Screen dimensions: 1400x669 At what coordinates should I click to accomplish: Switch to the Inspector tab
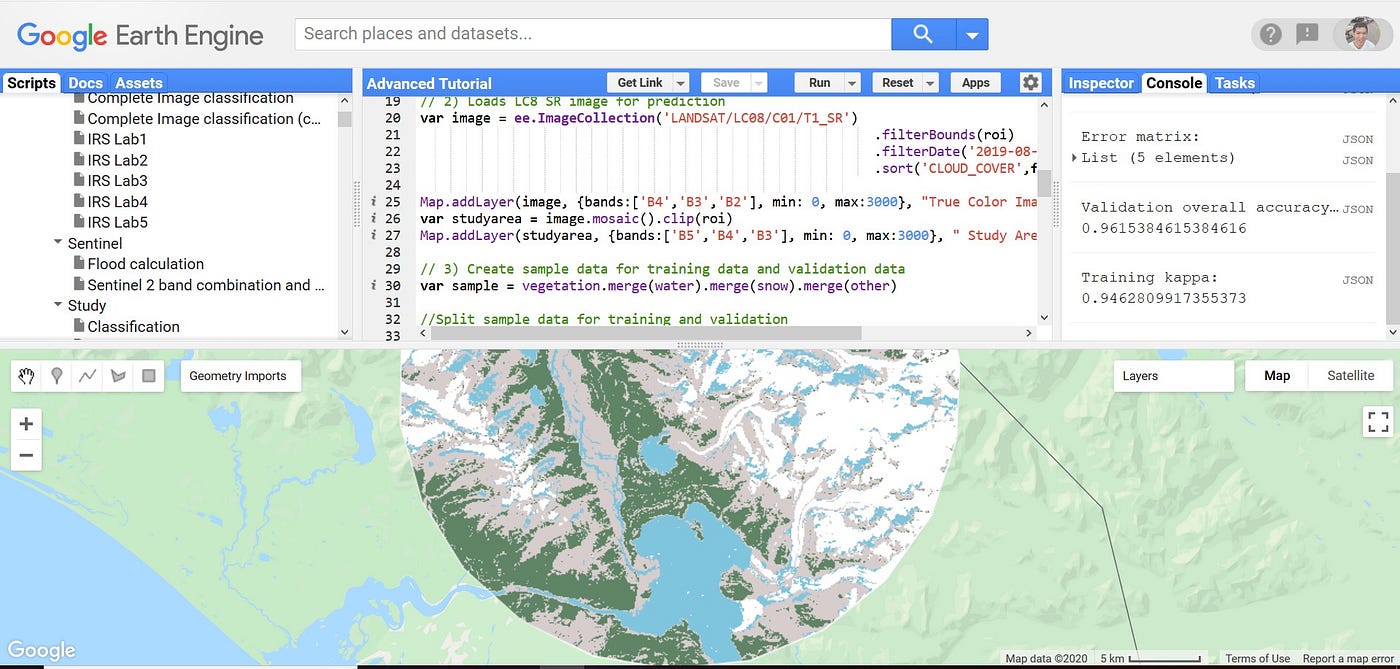tap(1100, 82)
